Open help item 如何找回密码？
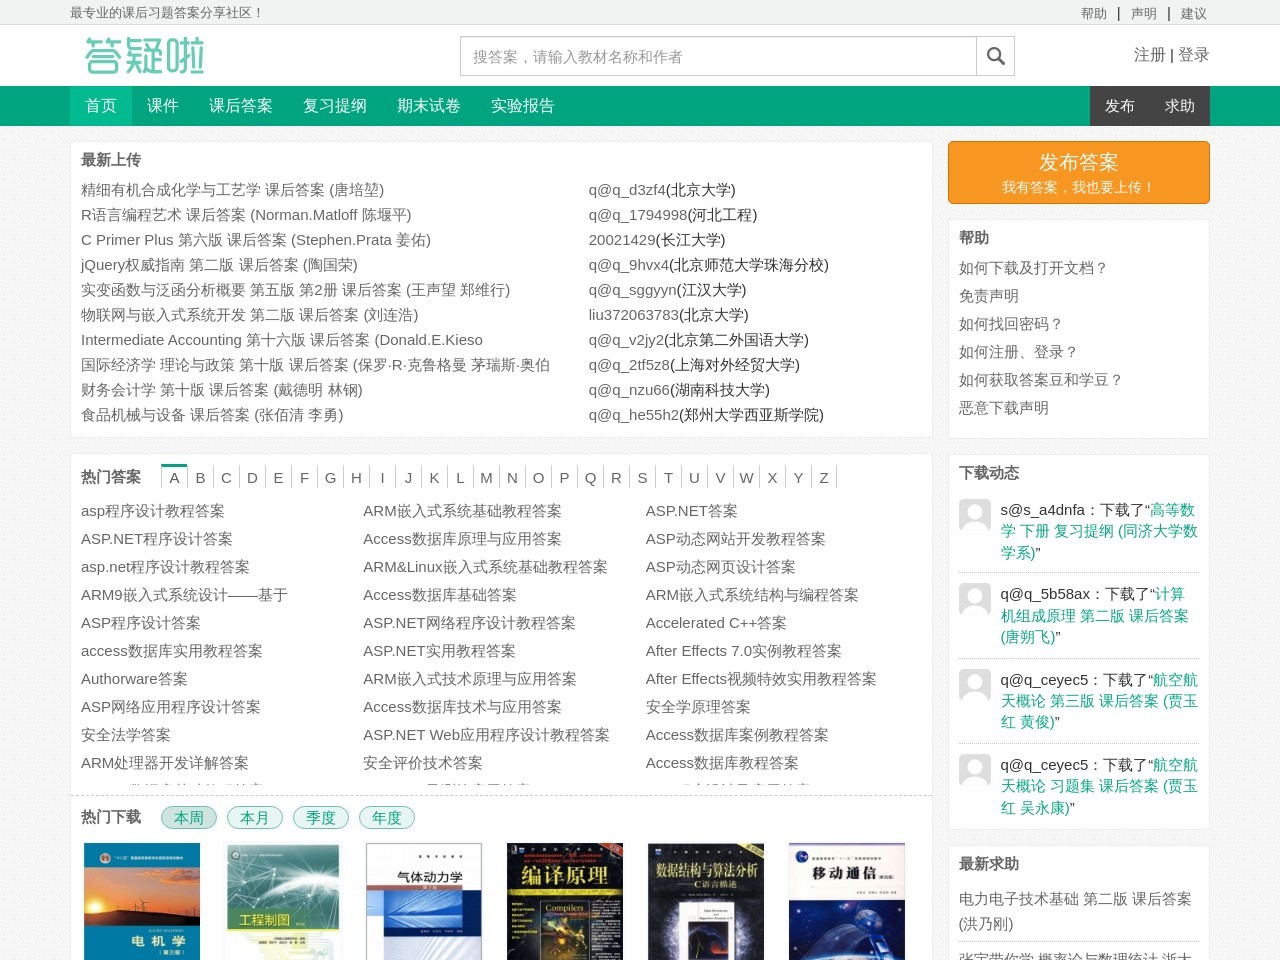The image size is (1280, 960). pos(1011,324)
